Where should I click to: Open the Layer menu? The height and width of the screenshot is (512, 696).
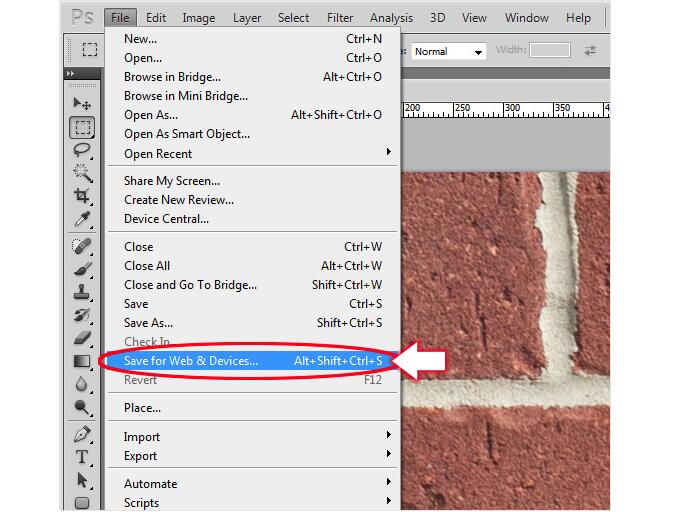(247, 18)
